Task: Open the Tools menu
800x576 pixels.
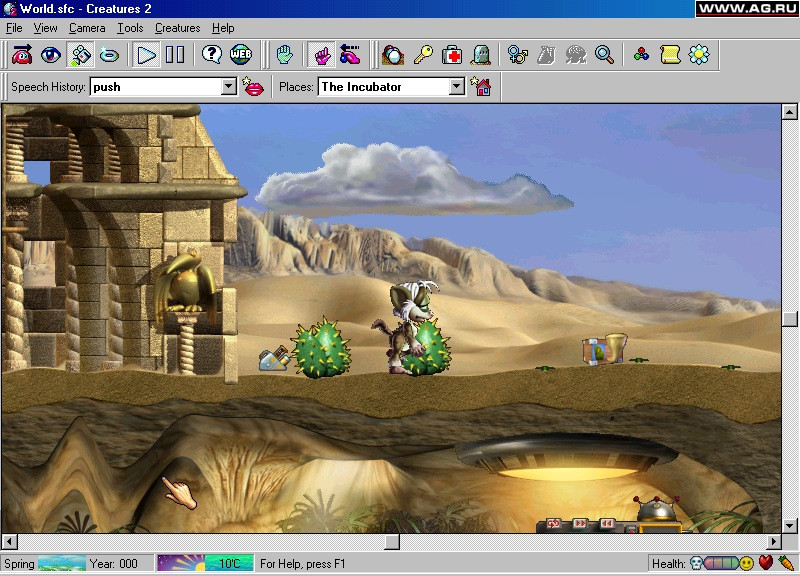Action: pyautogui.click(x=130, y=28)
